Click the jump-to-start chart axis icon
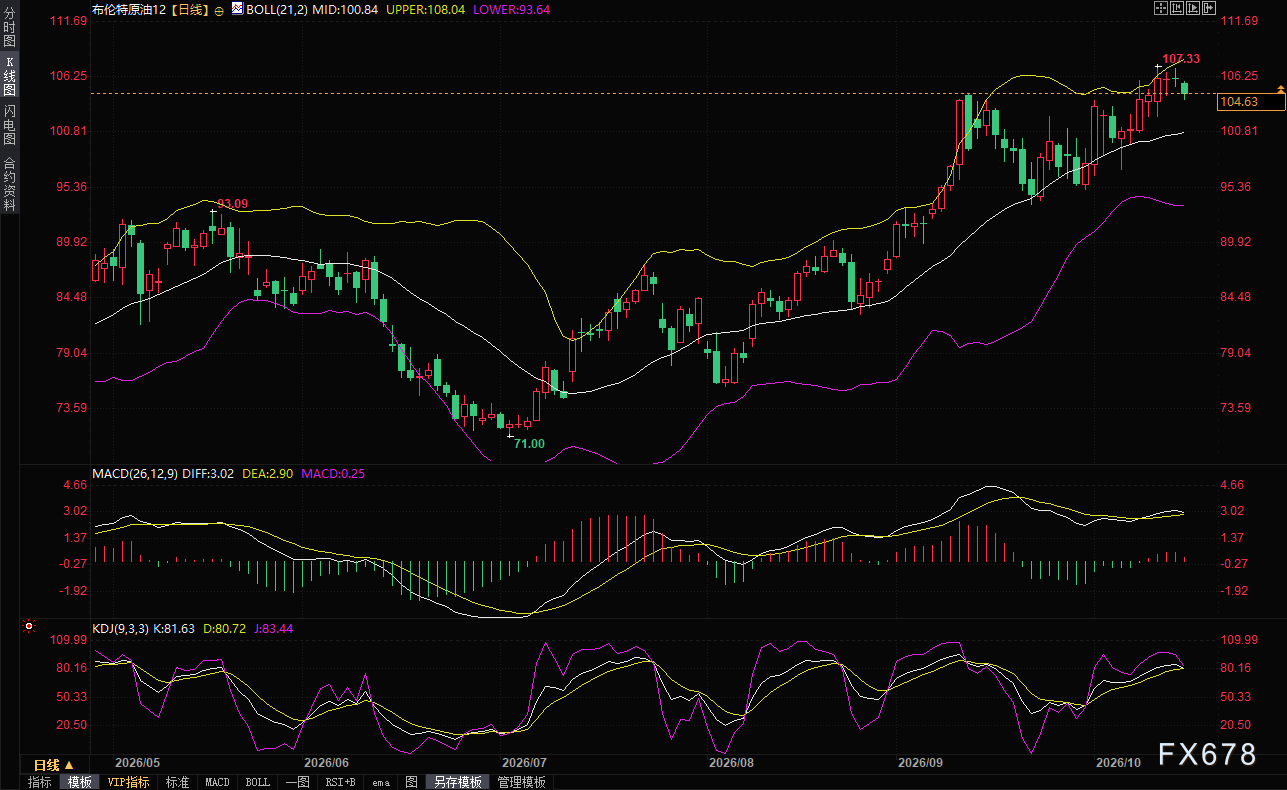Viewport: 1287px width, 790px height. click(x=1177, y=8)
